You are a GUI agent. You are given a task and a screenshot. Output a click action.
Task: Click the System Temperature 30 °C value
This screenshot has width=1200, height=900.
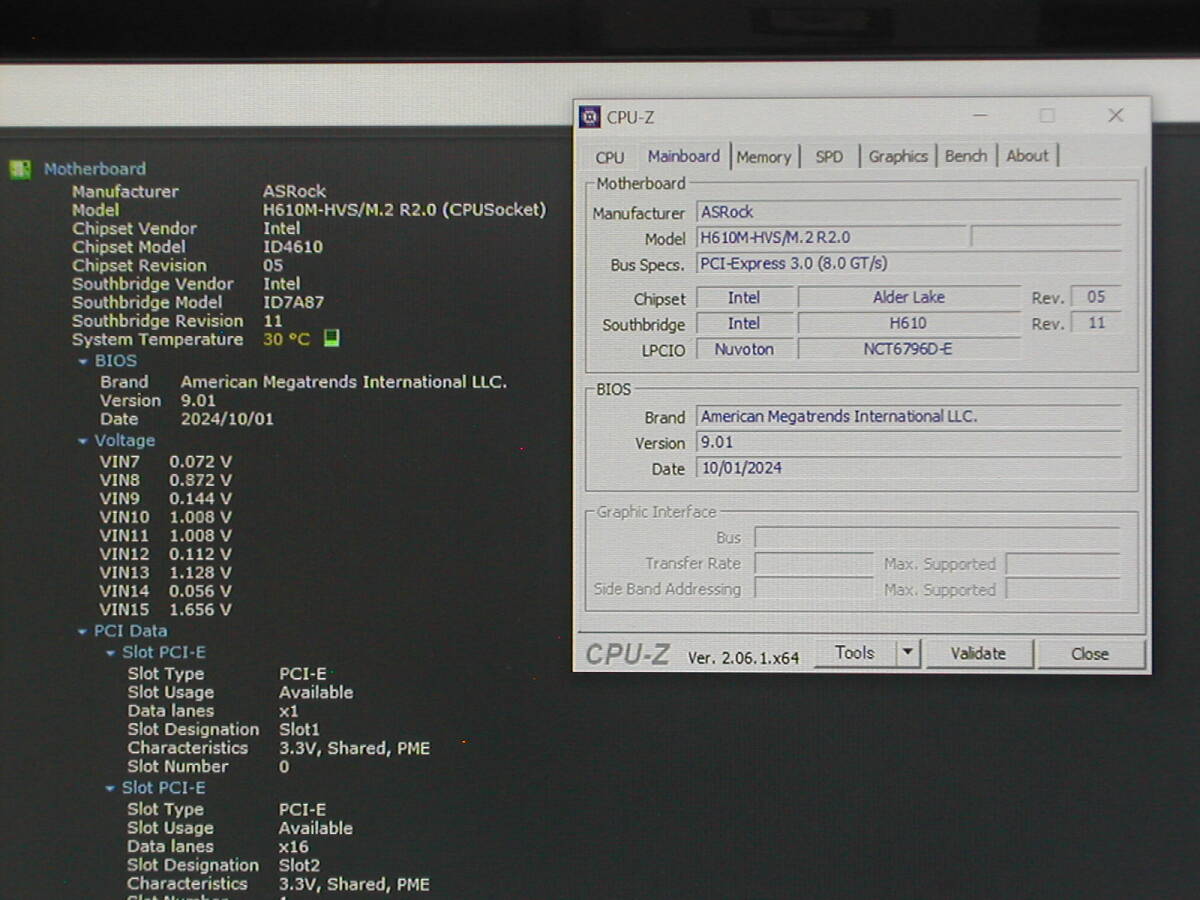click(x=287, y=339)
